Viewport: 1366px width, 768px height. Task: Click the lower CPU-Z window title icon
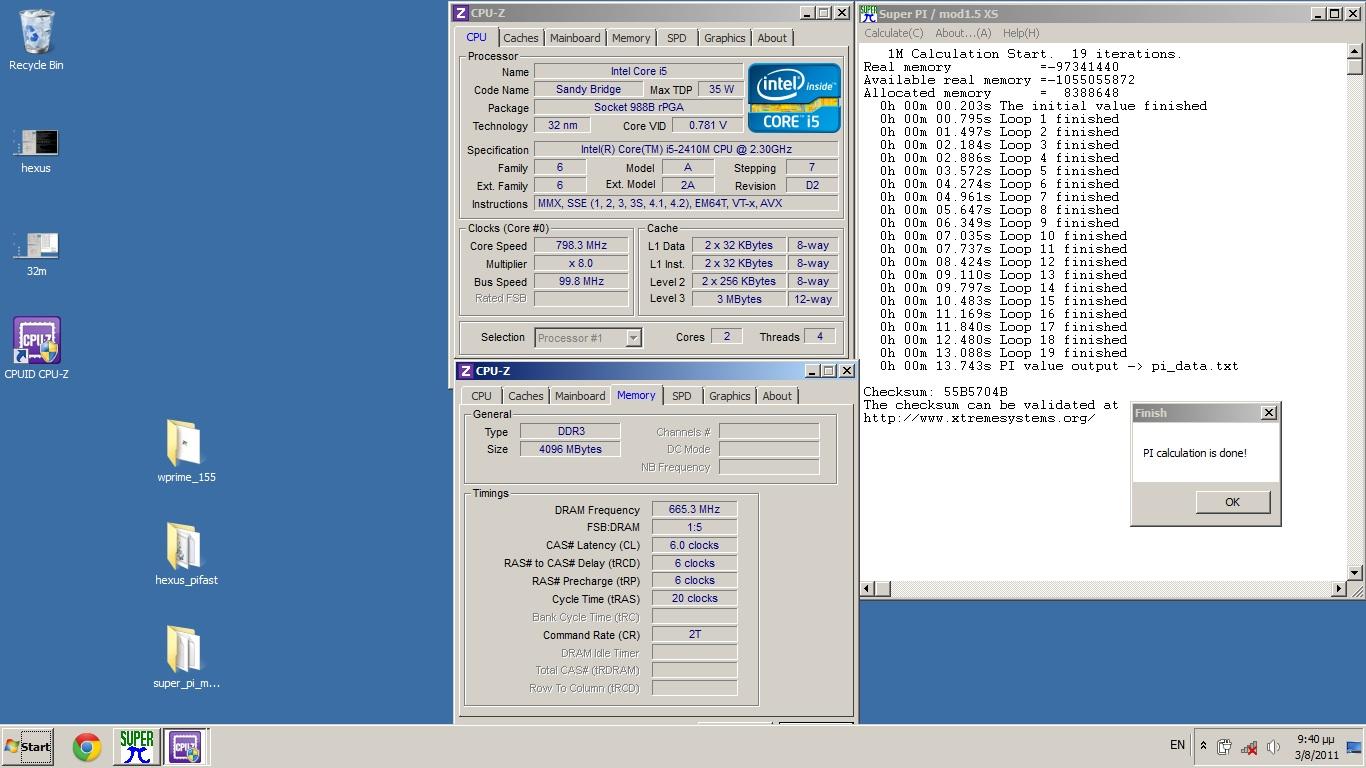point(465,371)
